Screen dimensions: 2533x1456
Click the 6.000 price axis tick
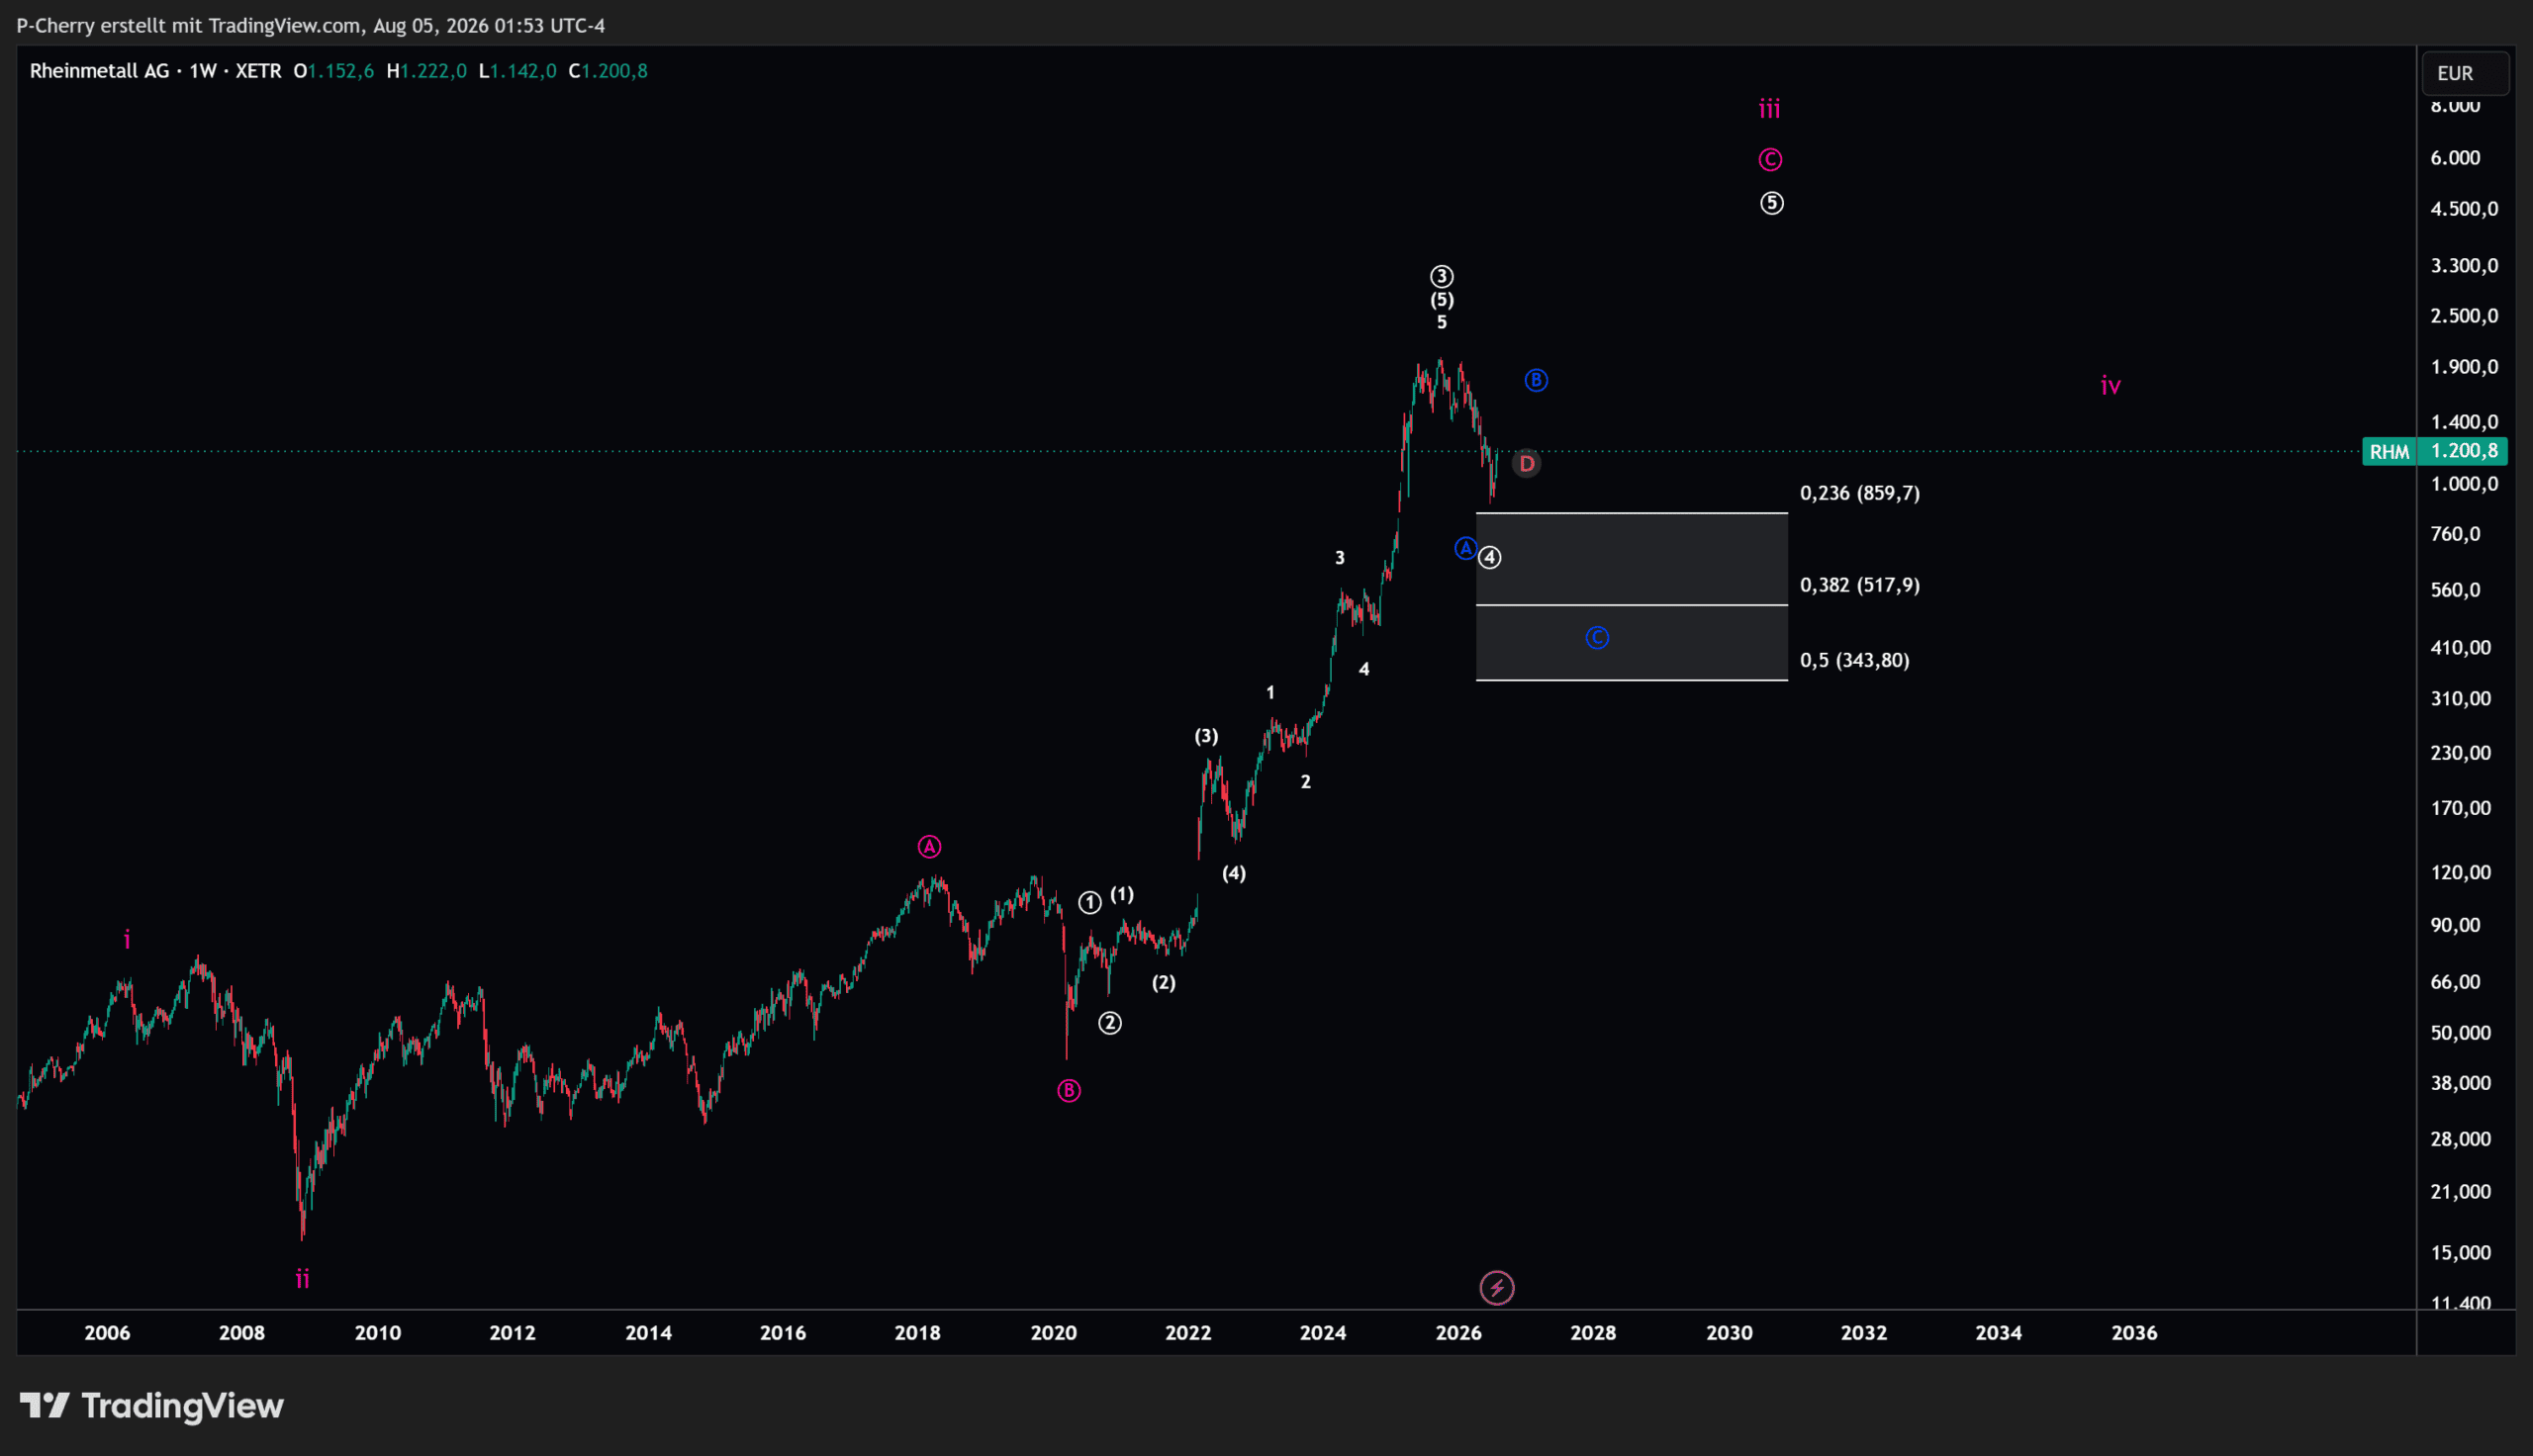pos(2455,158)
